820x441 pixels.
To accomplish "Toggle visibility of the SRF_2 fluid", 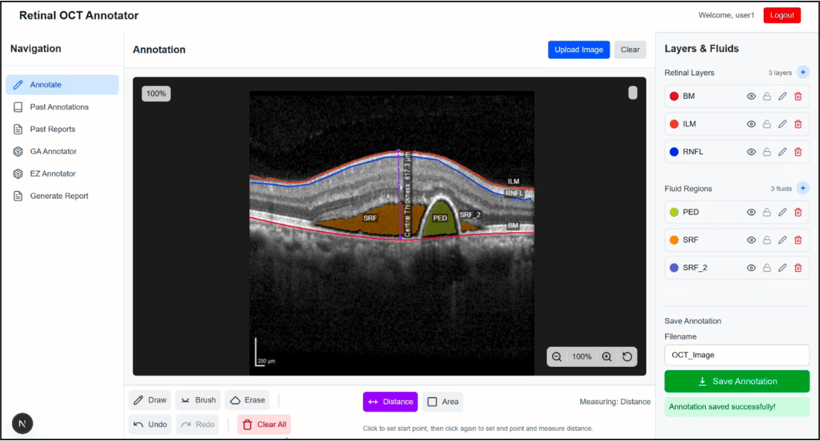I will click(751, 268).
